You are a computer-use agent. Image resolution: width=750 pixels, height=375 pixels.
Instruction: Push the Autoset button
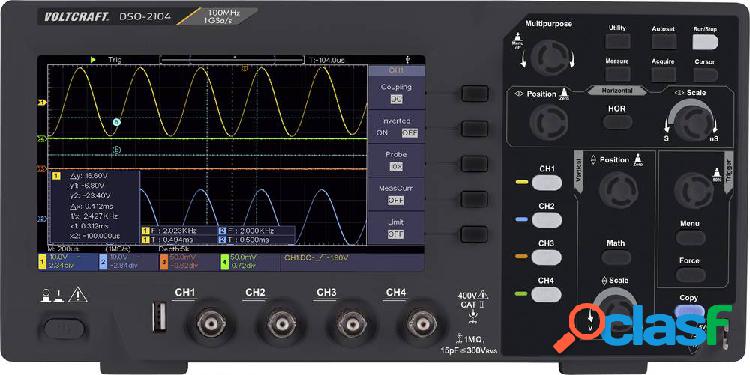tap(663, 42)
